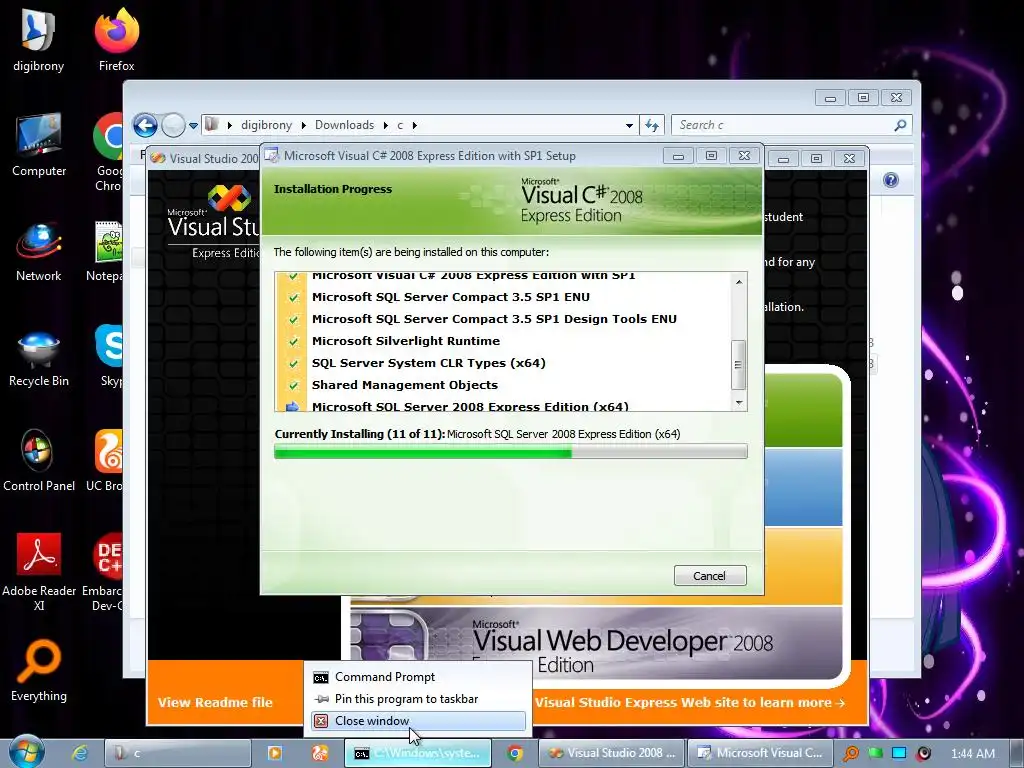Open Control Panel desktop icon
The image size is (1024, 768).
click(x=39, y=460)
